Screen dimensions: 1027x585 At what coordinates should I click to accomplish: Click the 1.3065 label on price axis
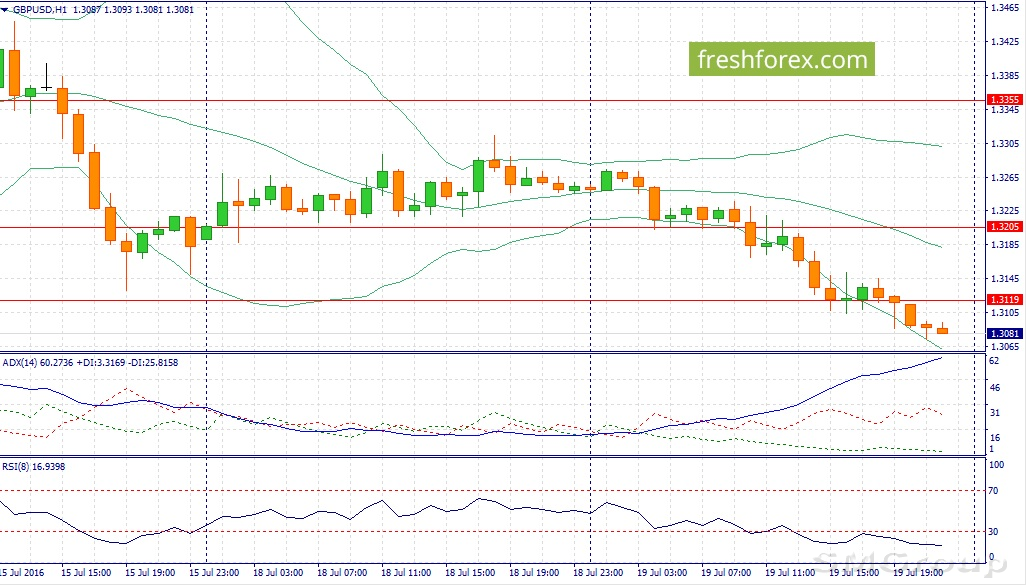(1003, 346)
